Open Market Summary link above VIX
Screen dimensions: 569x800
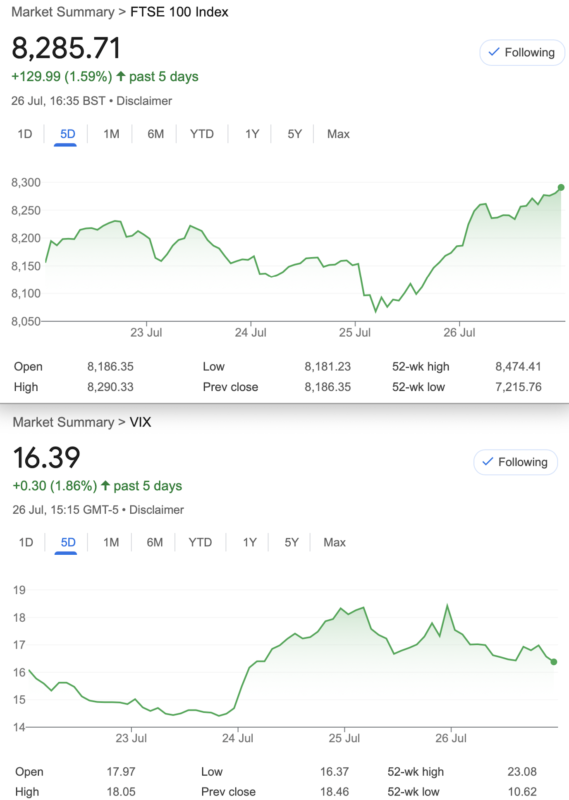[64, 422]
